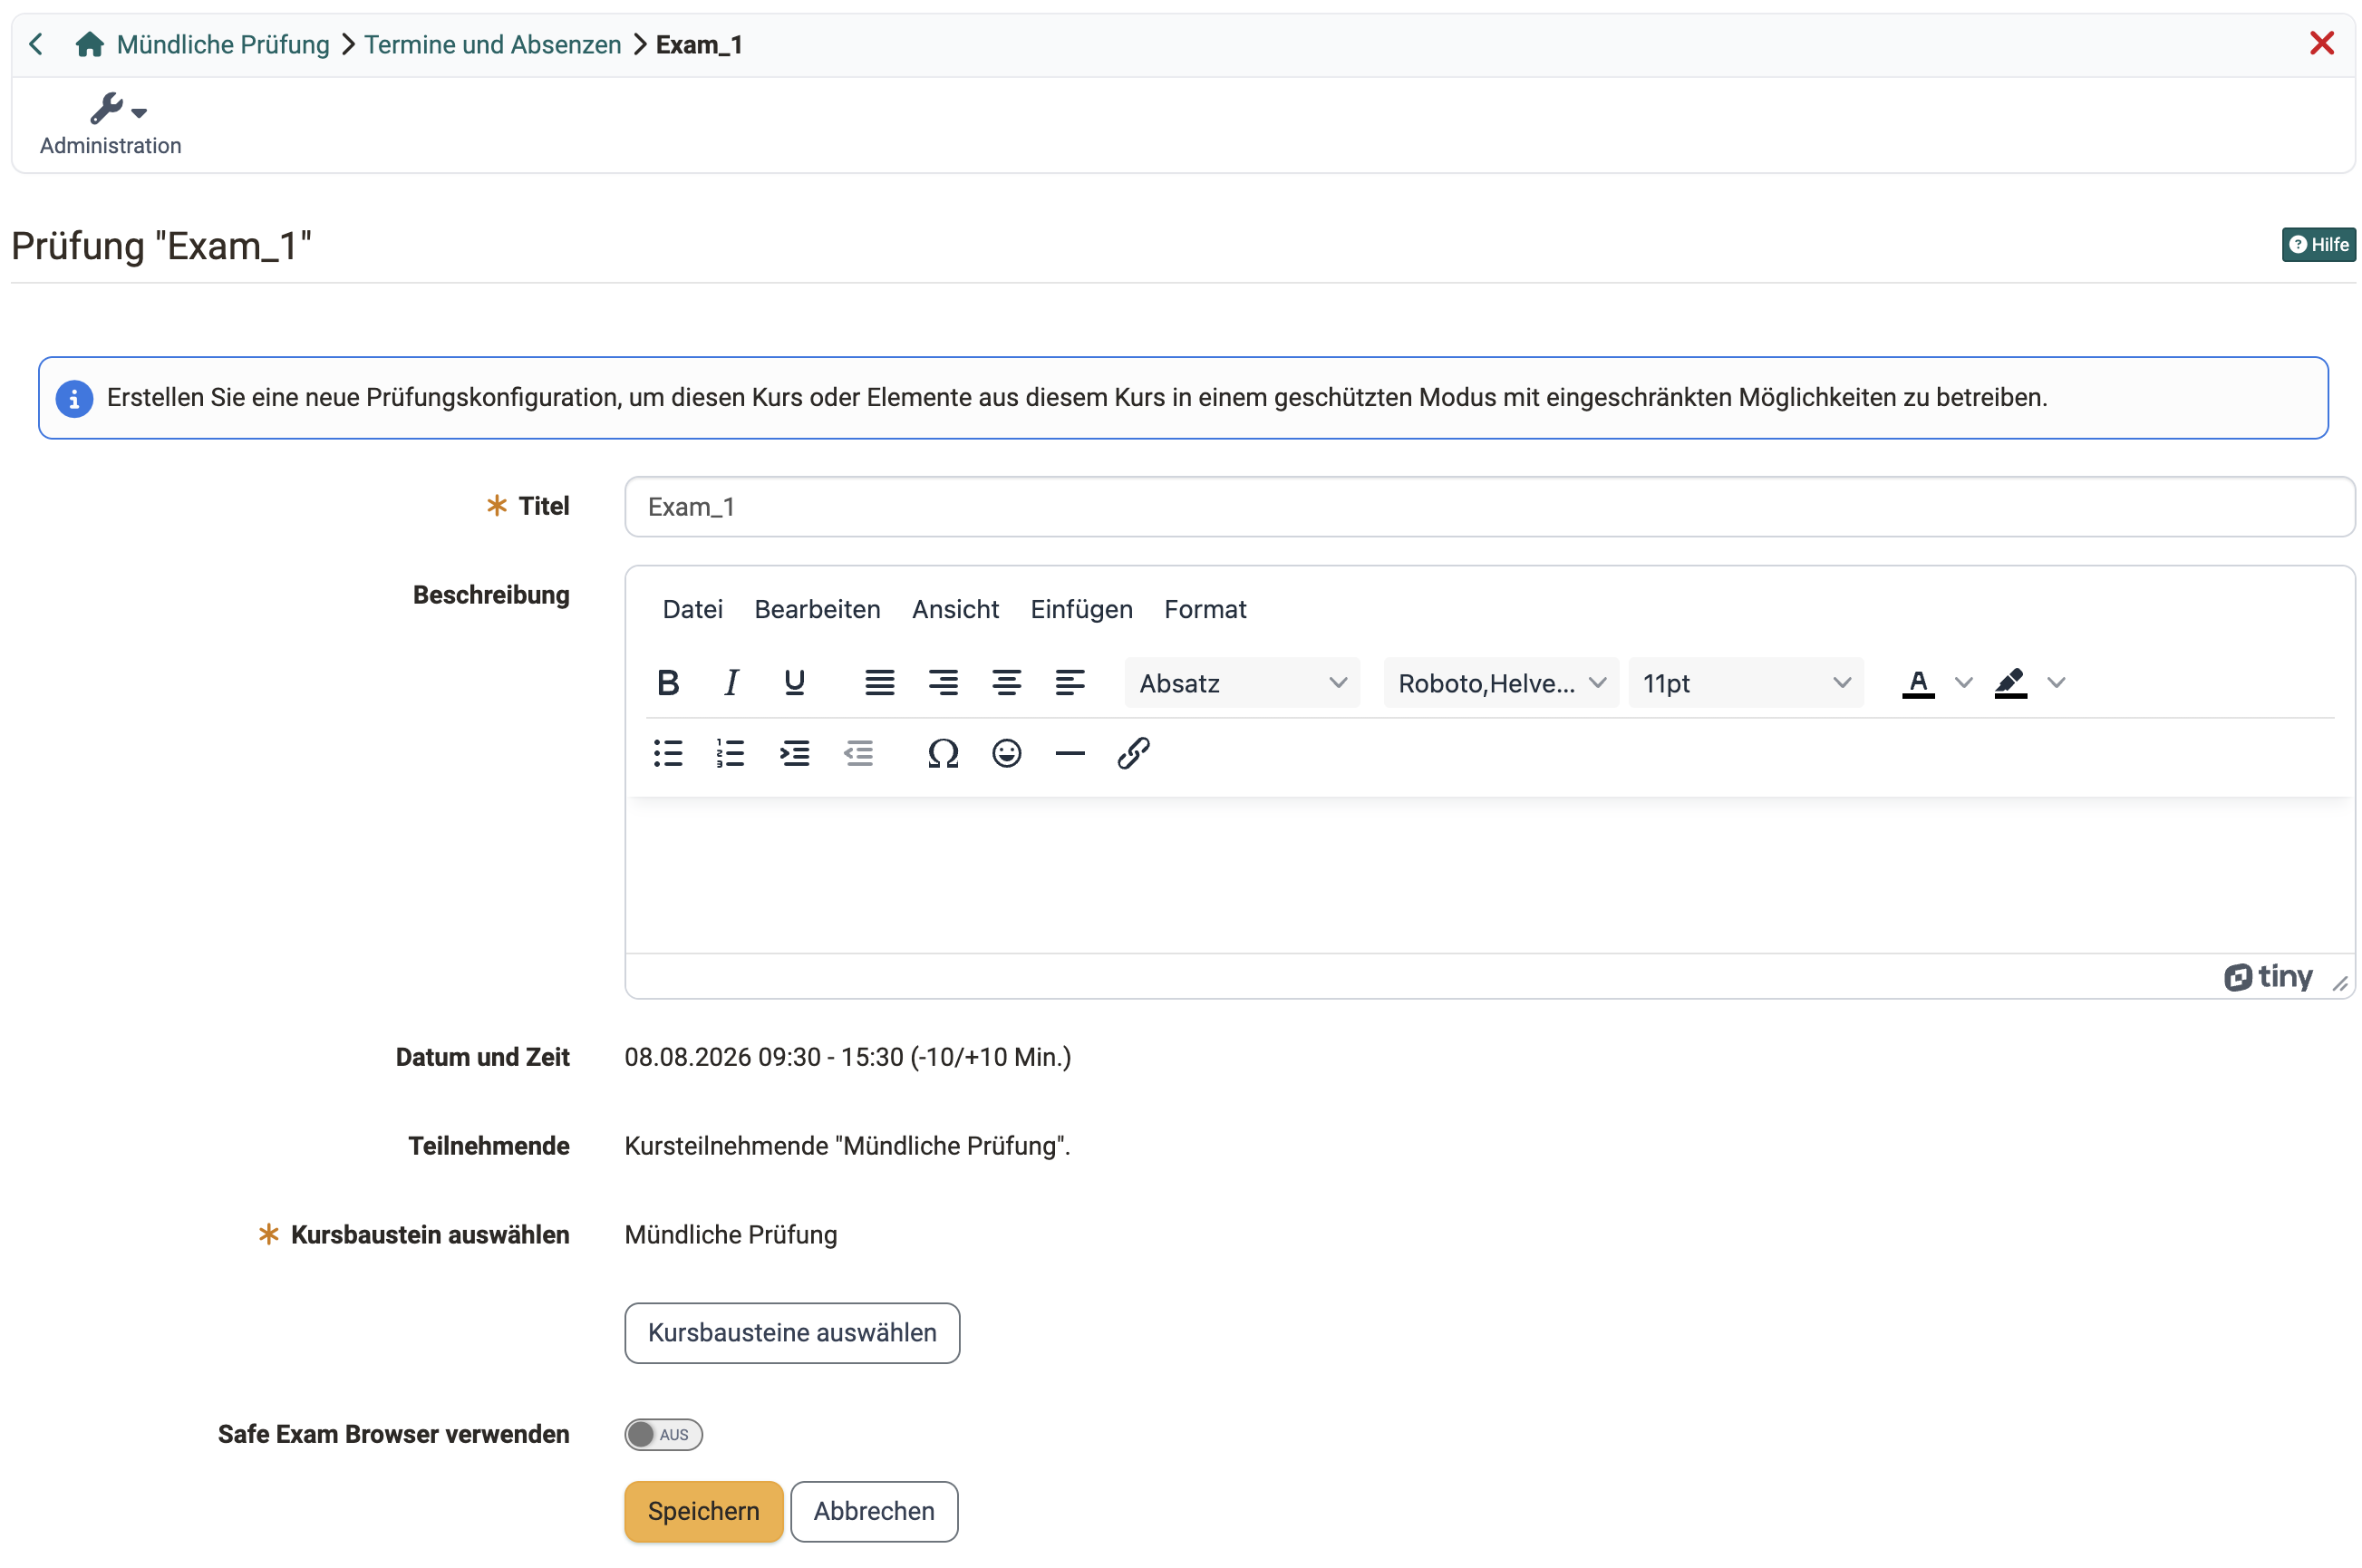Click into the Beschreibung editor area
The image size is (2362, 1568).
point(1489,875)
